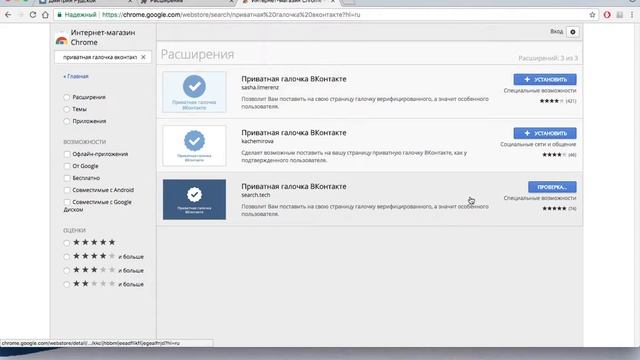Open first Приватная галочка ВКонтакте title
Viewport: 640px width, 360px height.
(x=294, y=79)
